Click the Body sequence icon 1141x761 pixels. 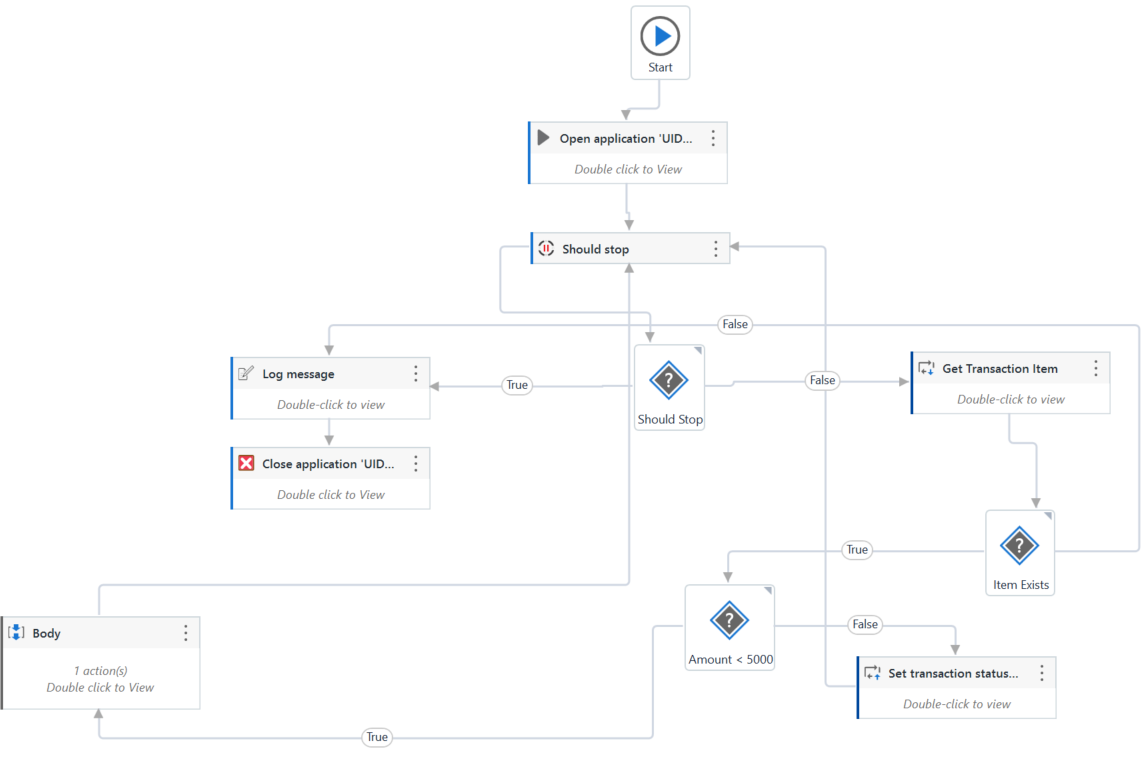point(16,633)
